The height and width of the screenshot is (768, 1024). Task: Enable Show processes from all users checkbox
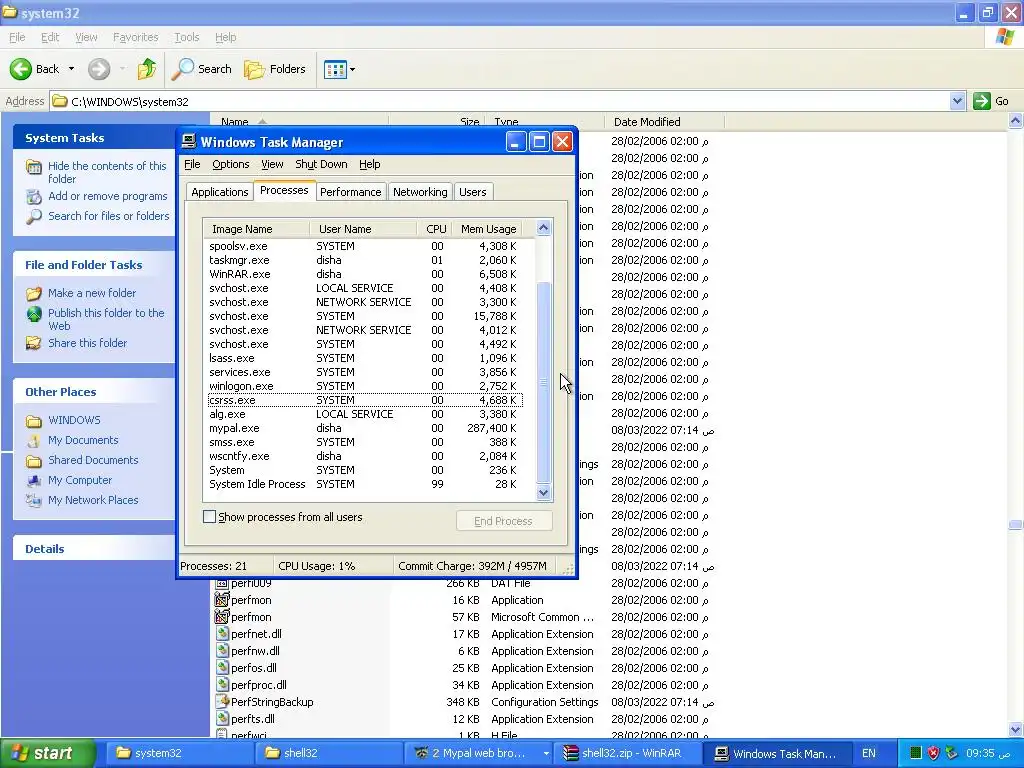point(210,517)
